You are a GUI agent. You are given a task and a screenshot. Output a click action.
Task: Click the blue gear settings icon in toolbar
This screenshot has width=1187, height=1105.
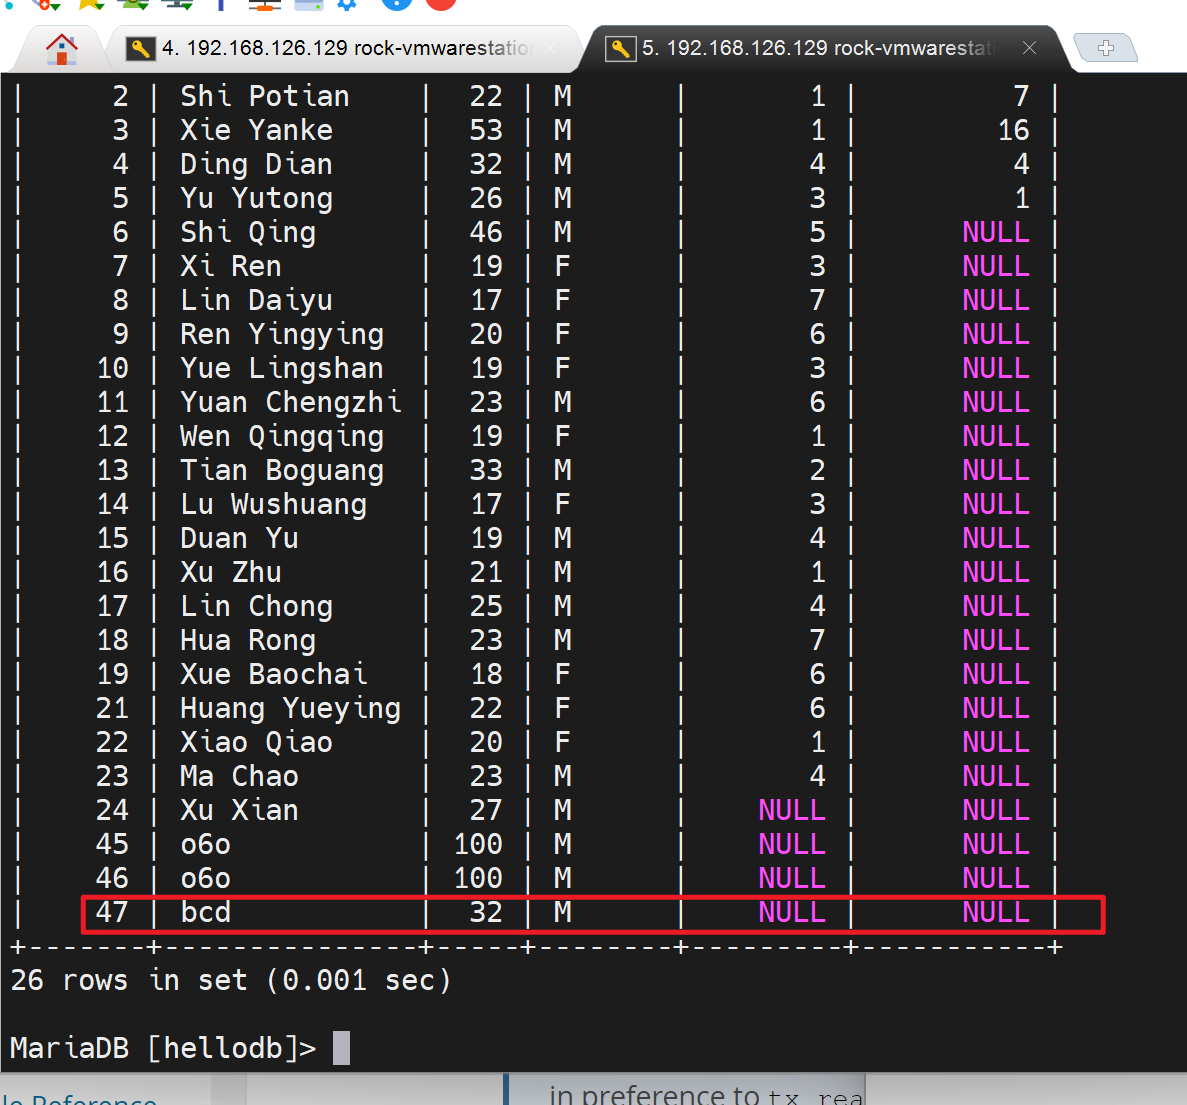(x=347, y=3)
